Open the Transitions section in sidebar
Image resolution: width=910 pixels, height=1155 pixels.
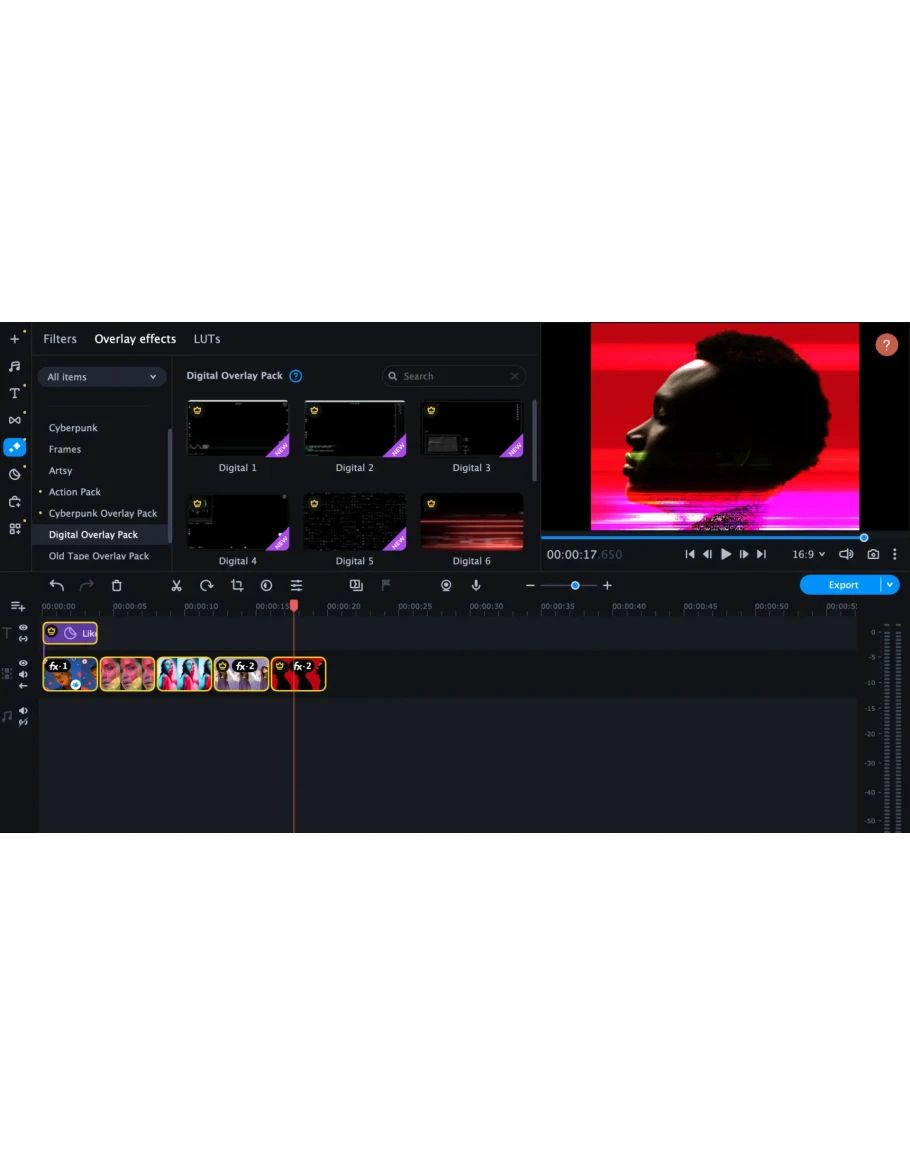[14, 420]
